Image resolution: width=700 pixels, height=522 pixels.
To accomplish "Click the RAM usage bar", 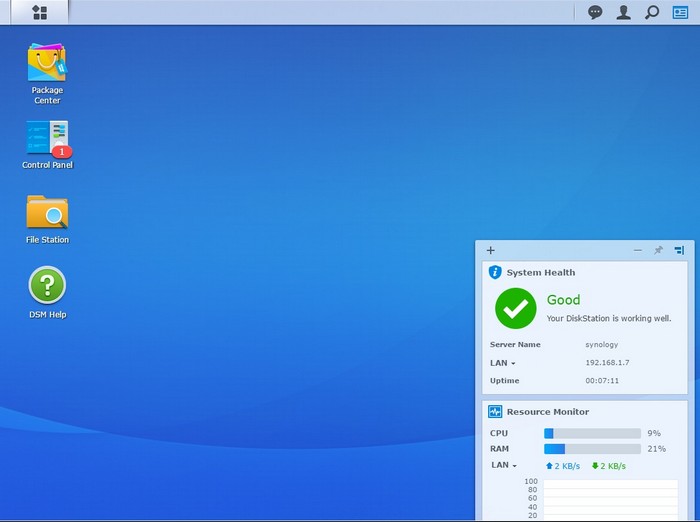I will pyautogui.click(x=592, y=449).
